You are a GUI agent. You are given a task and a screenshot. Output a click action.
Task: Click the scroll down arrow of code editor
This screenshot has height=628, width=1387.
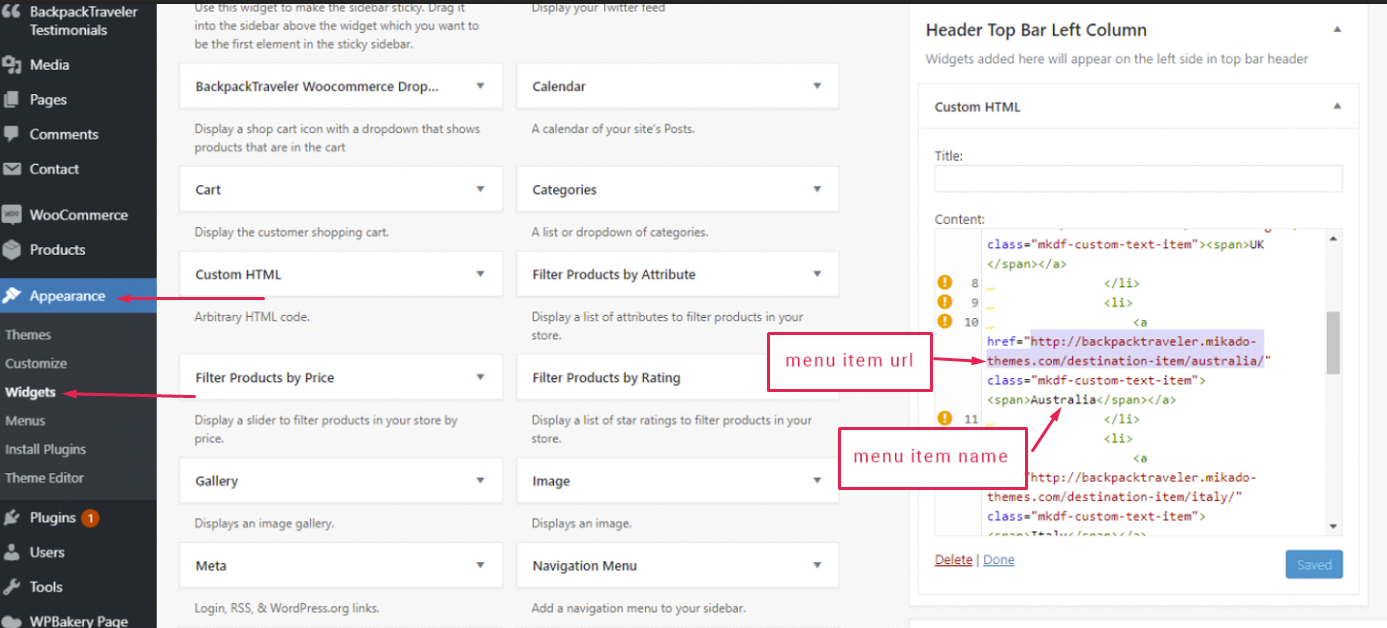click(1333, 526)
